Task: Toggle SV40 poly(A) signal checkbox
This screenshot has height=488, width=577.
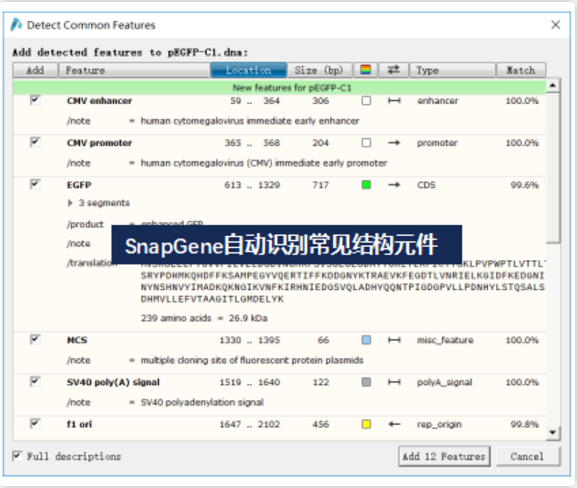Action: click(x=35, y=381)
